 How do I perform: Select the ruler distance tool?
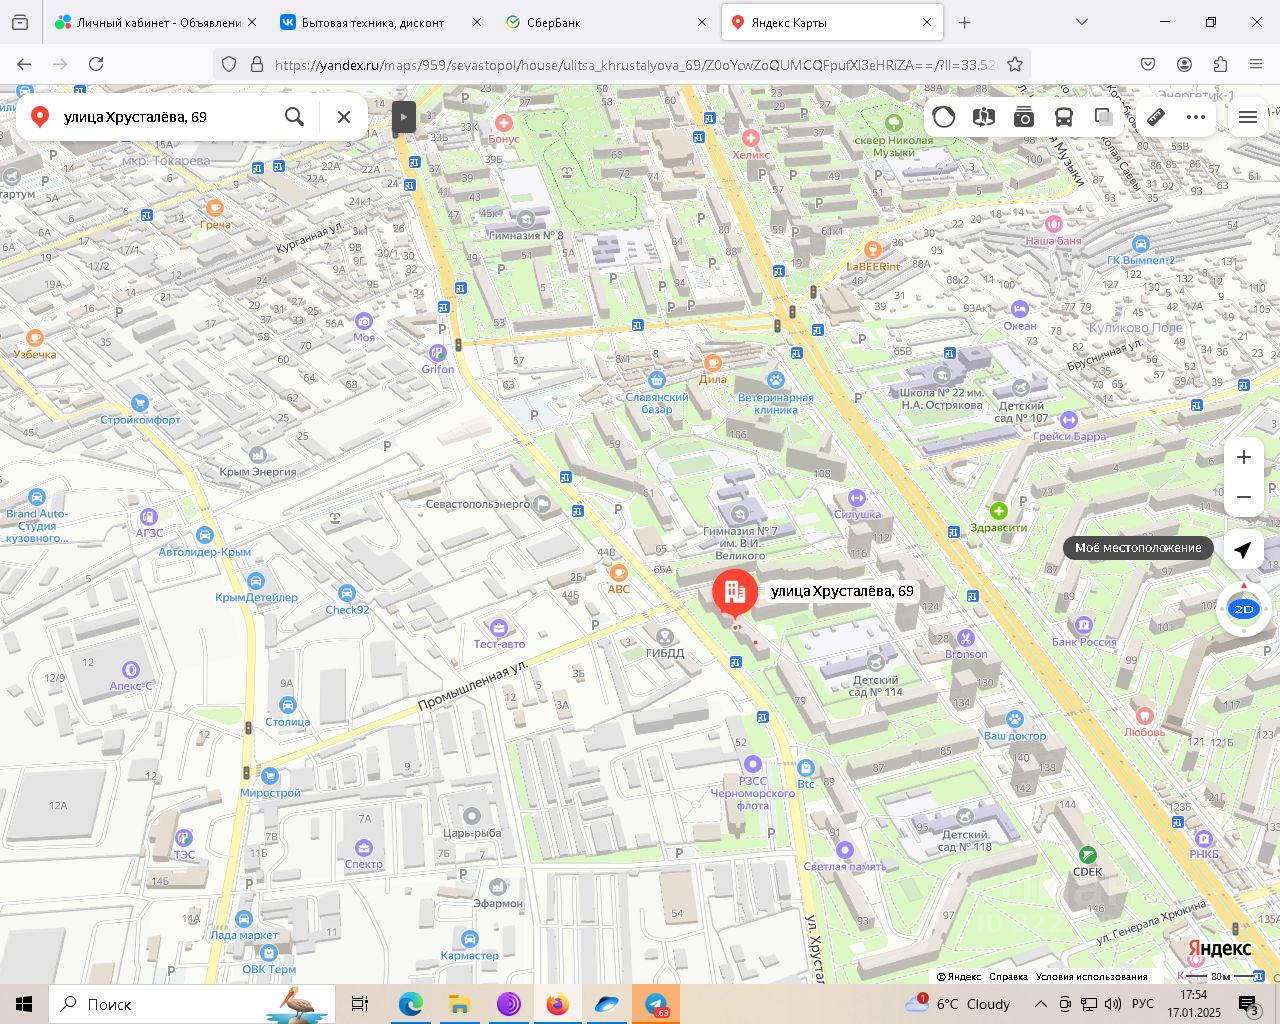1156,117
